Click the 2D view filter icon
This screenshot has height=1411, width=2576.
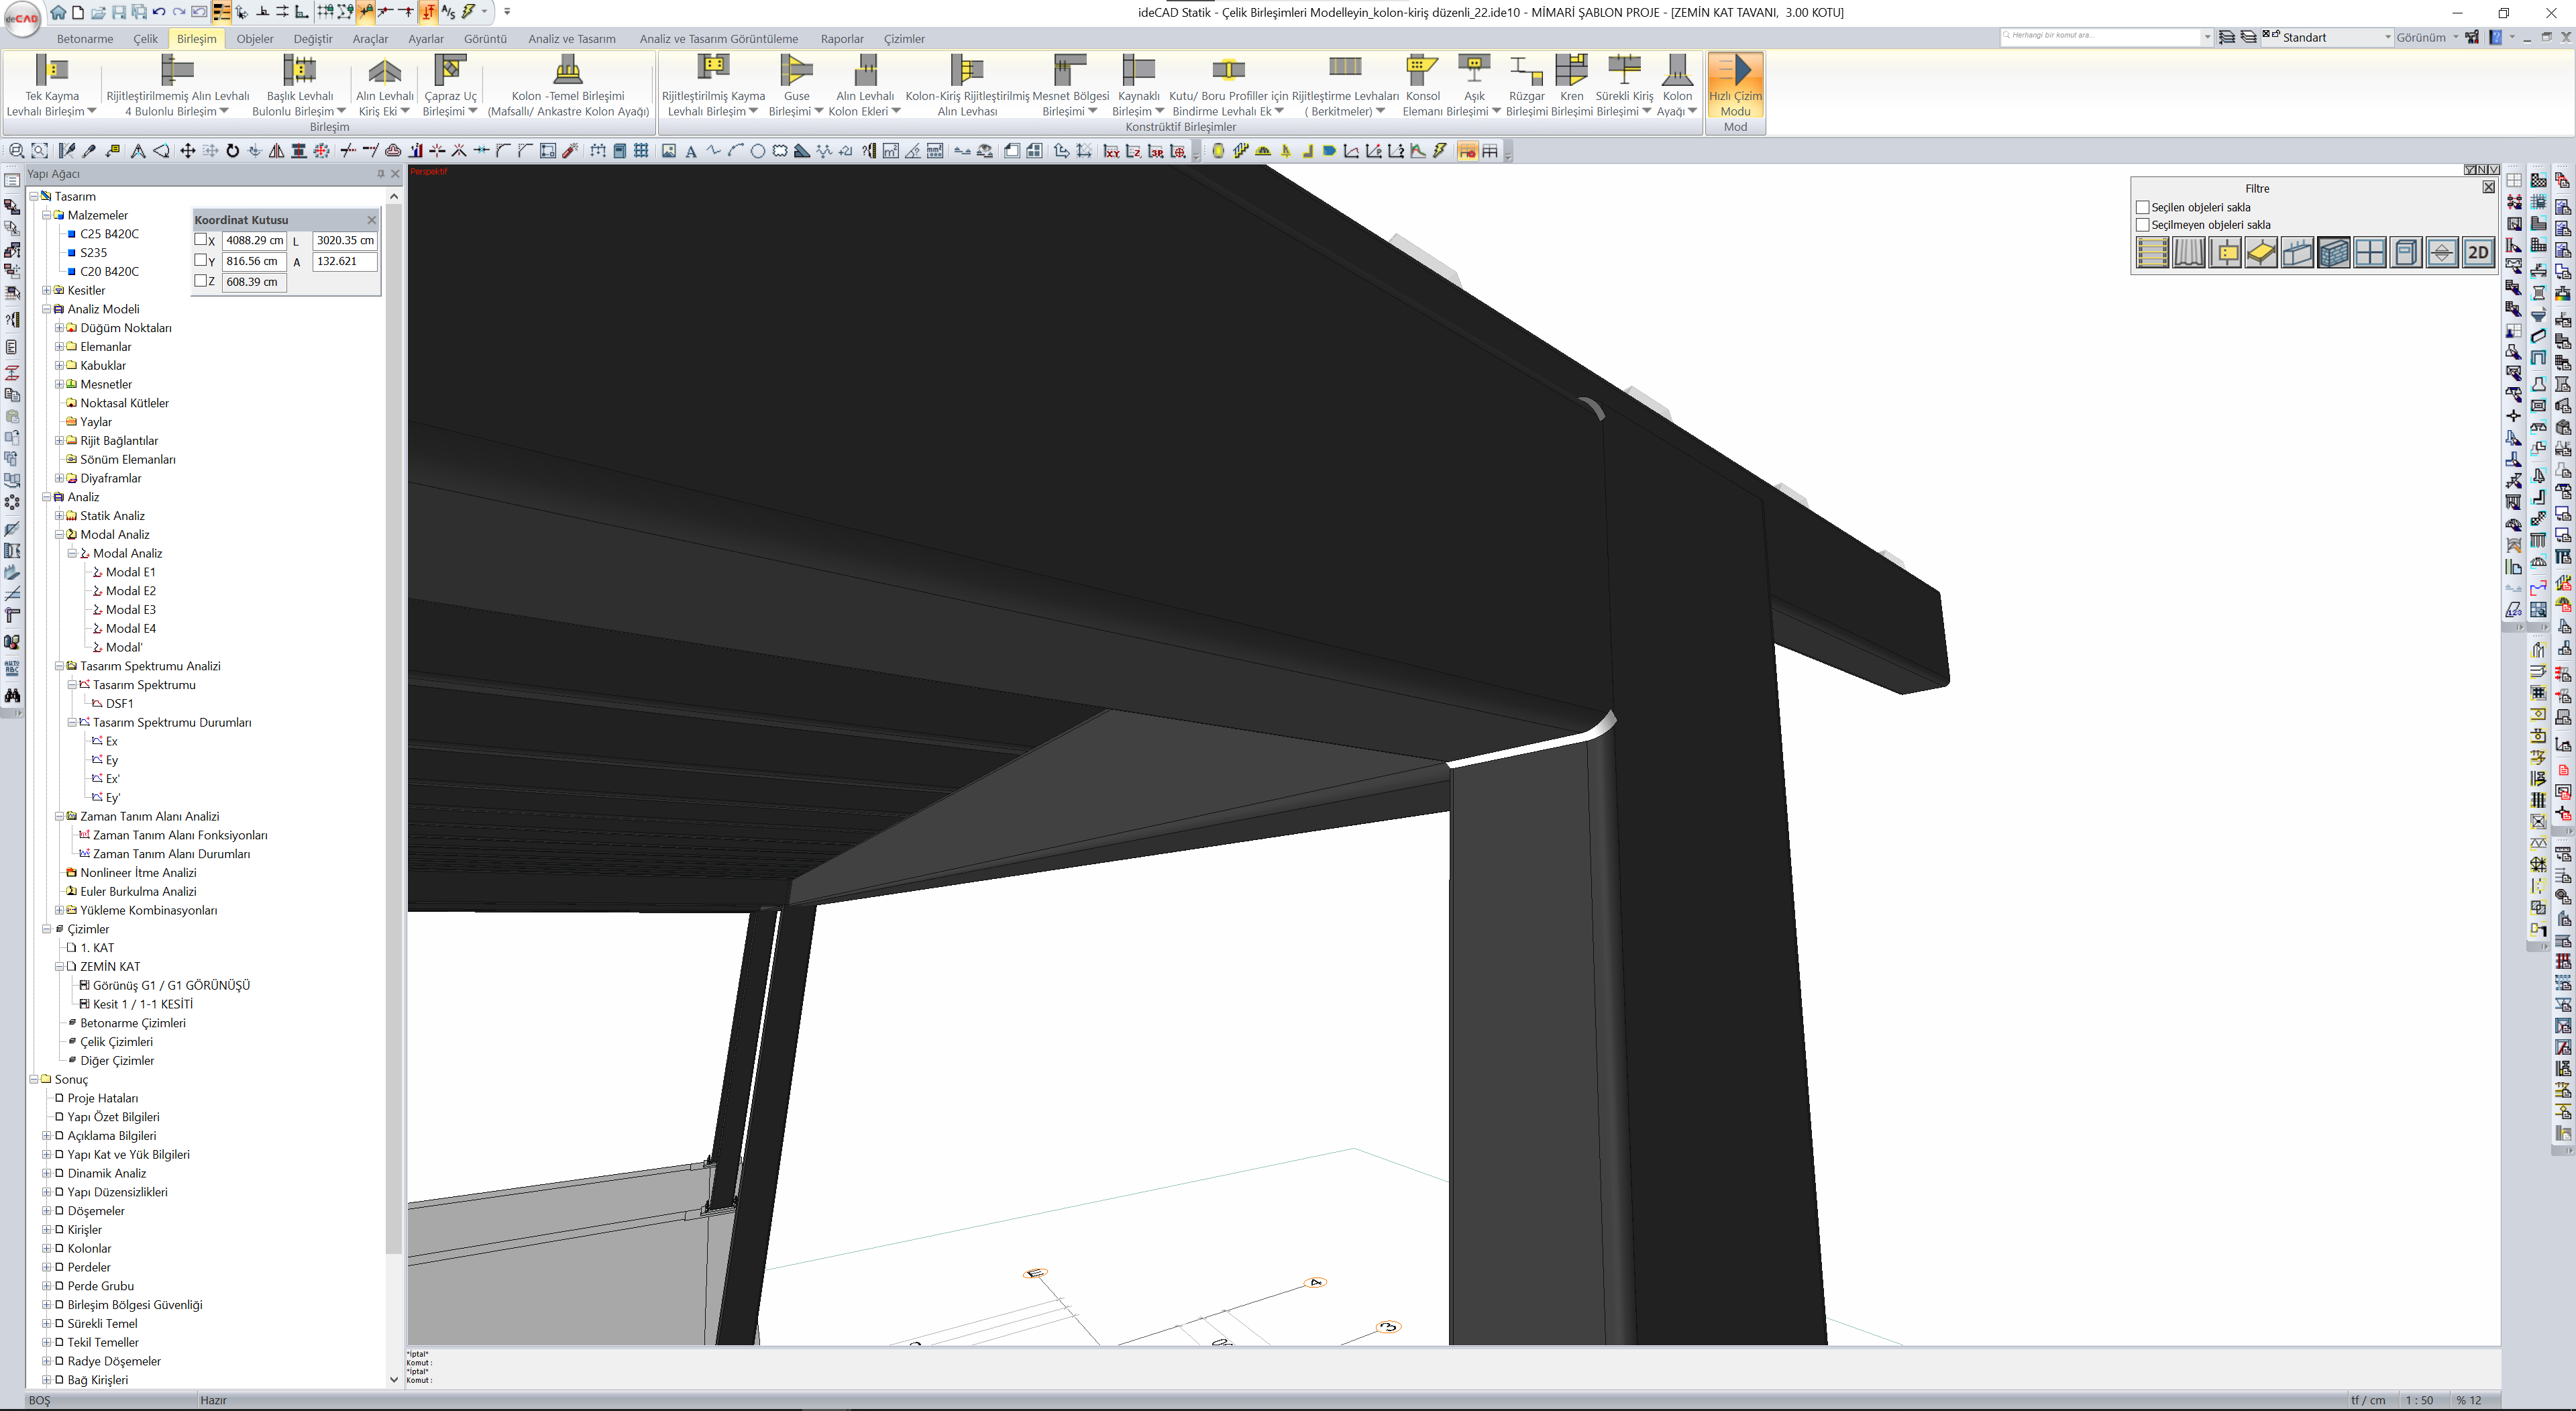coord(2478,253)
